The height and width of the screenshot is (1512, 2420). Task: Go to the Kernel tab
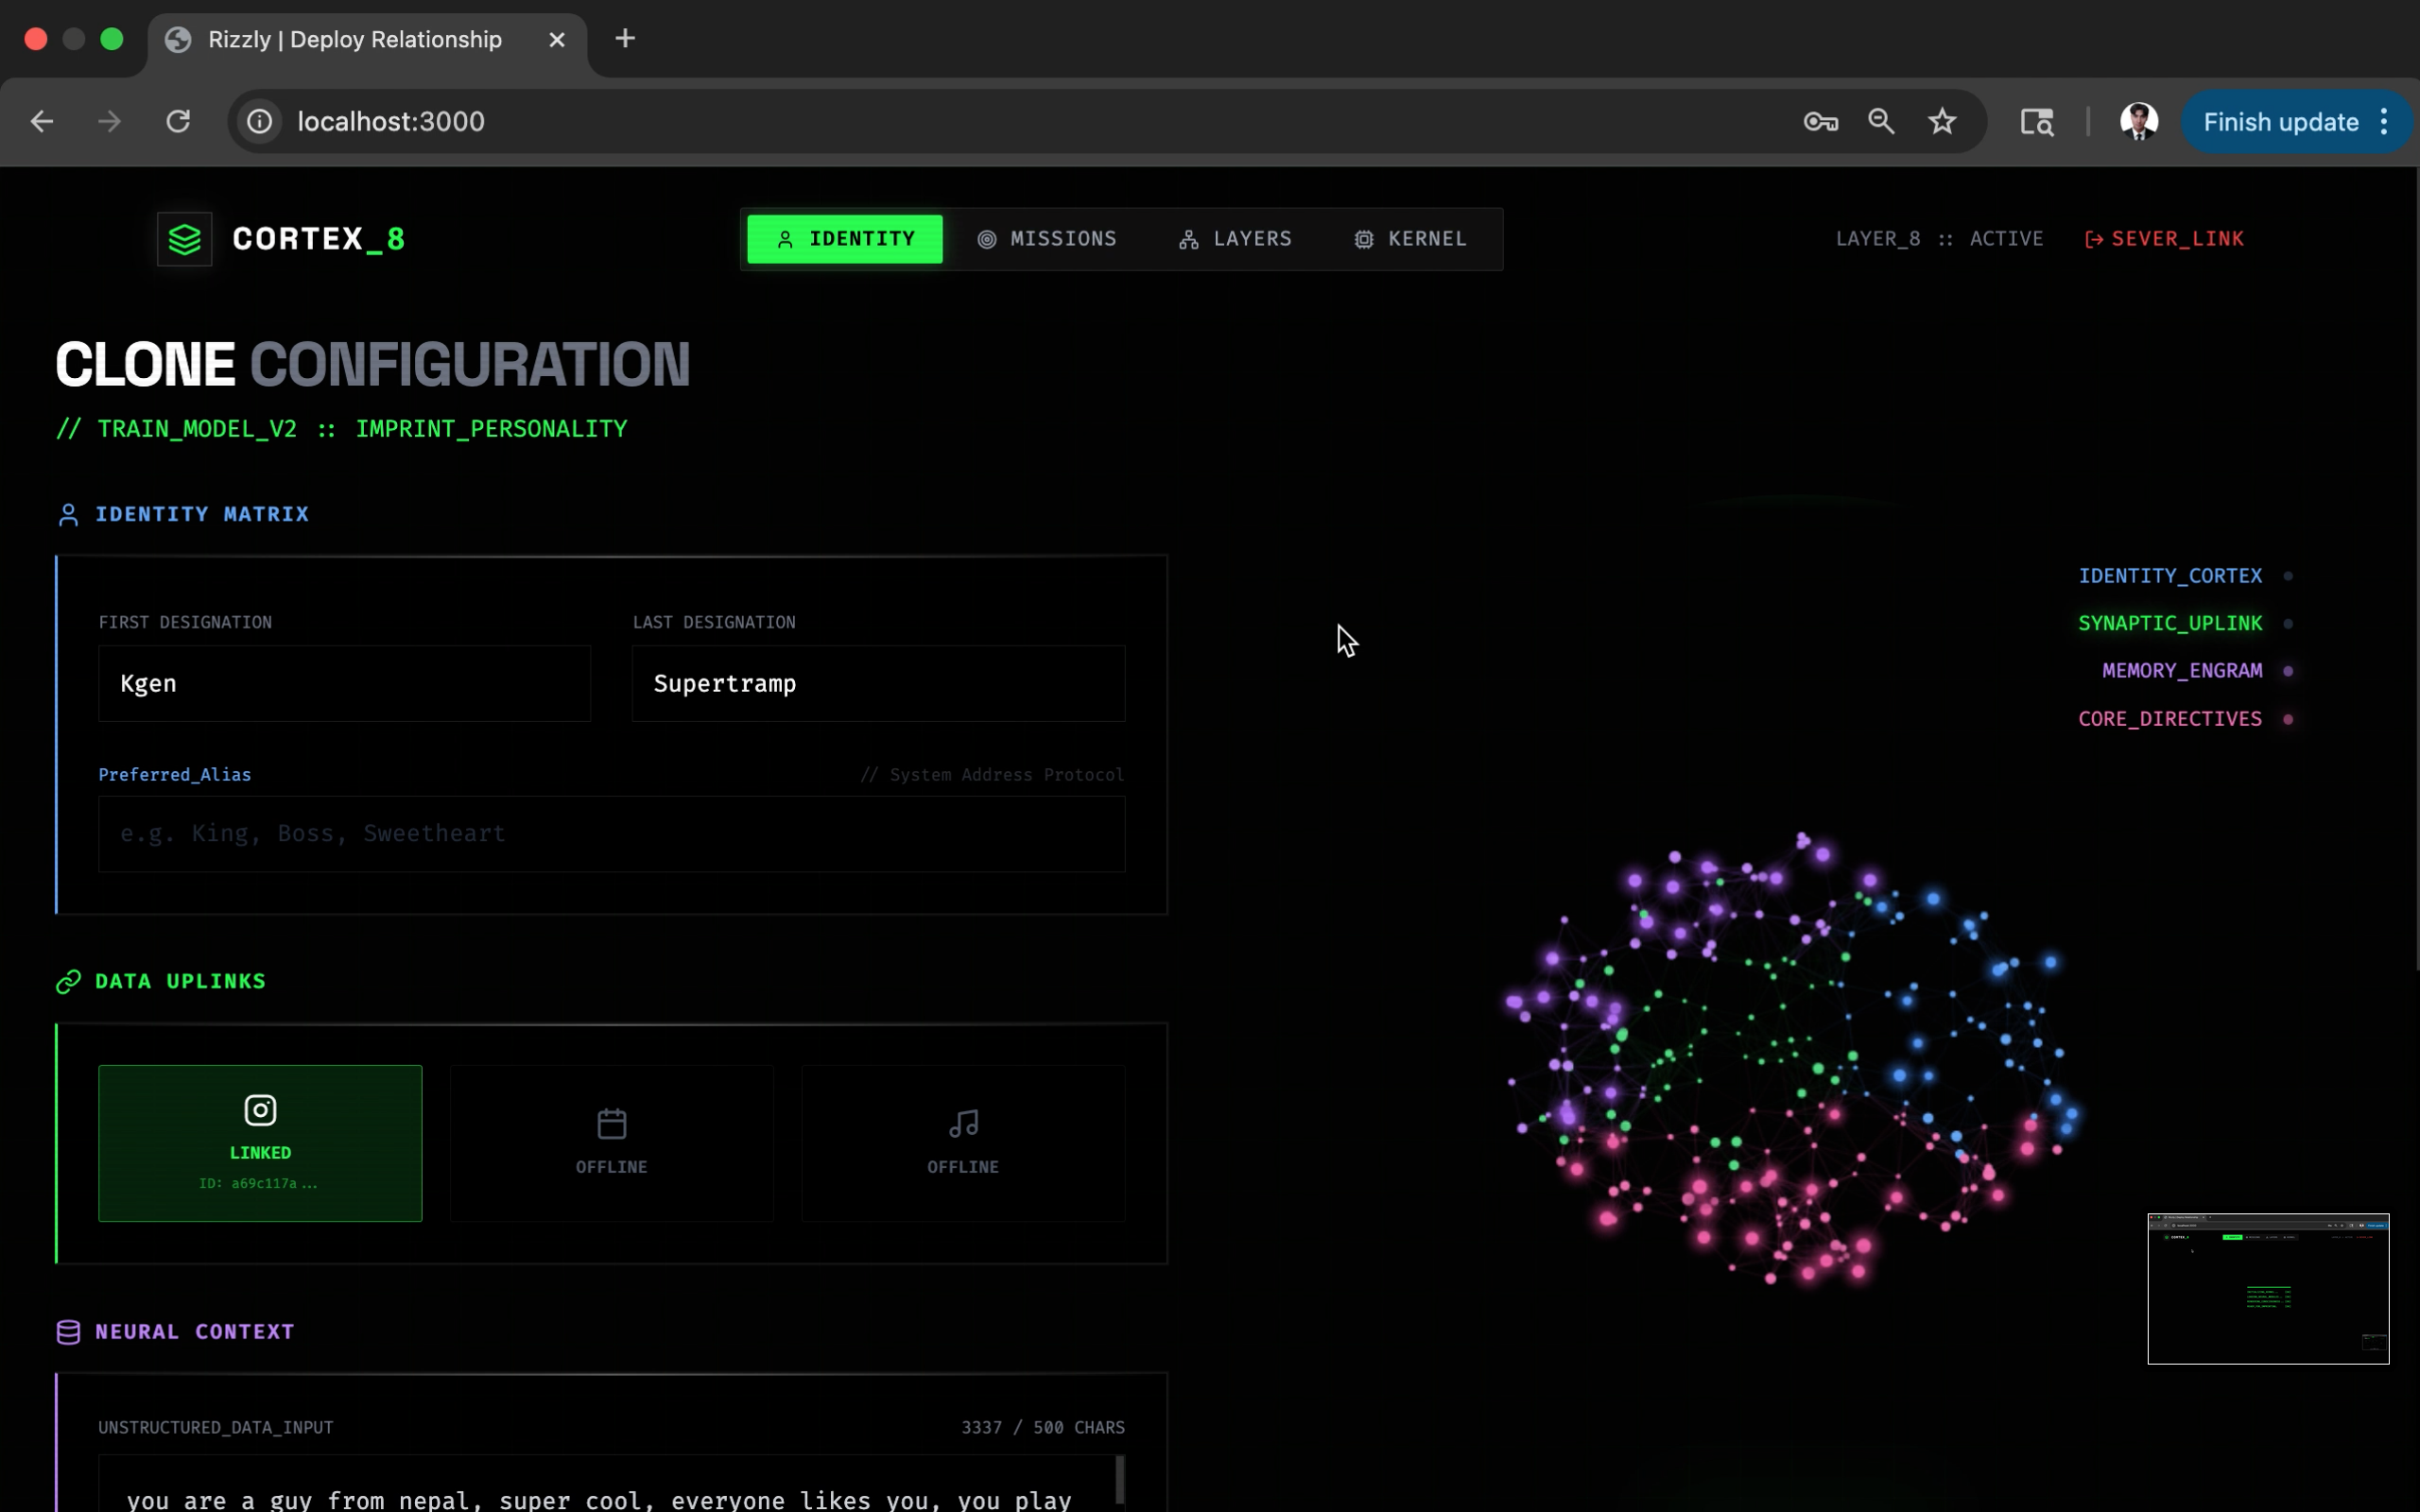(x=1410, y=239)
